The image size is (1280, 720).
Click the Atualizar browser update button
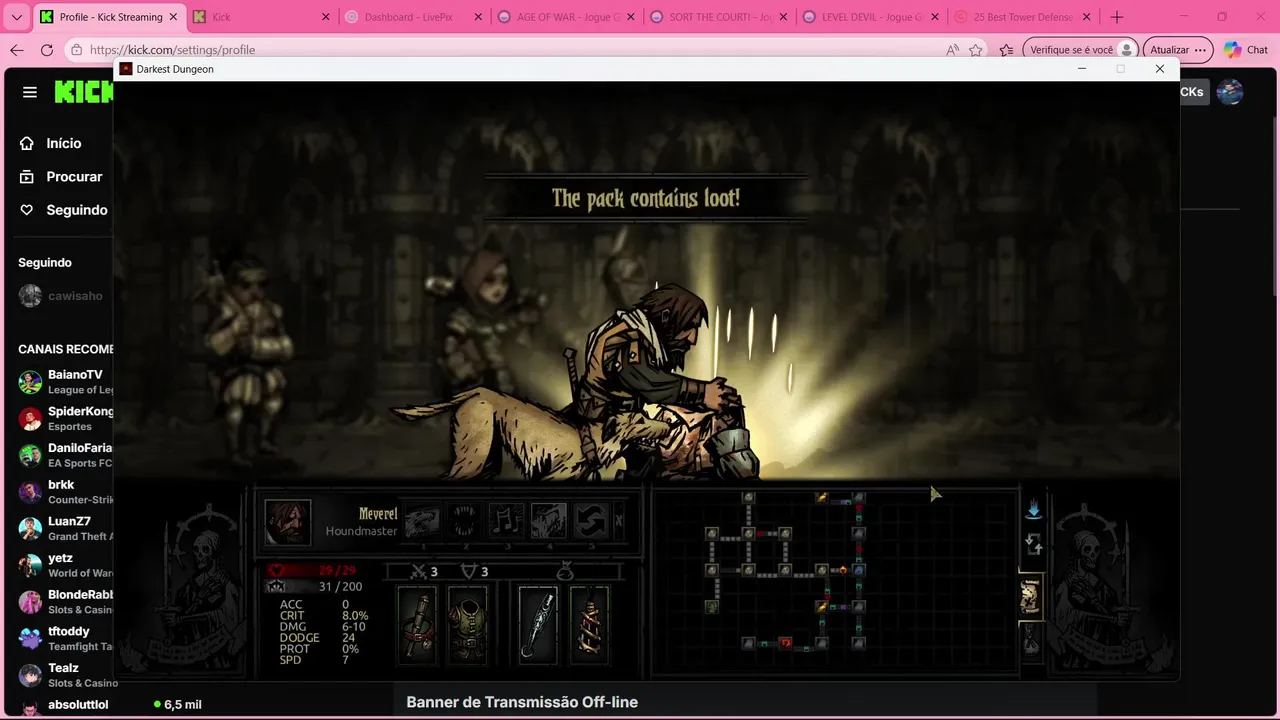[x=1178, y=50]
